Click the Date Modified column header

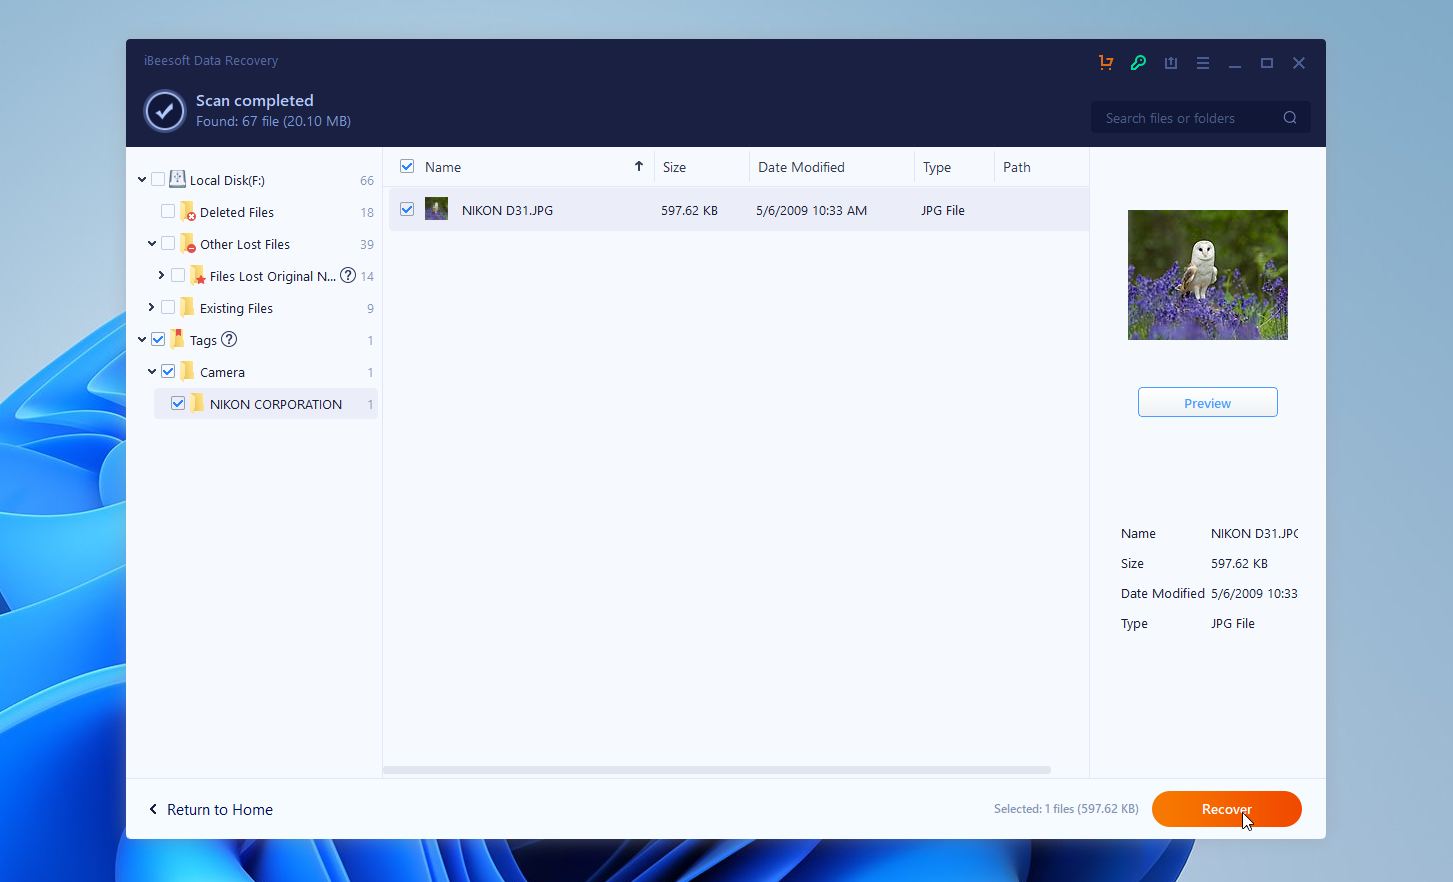[801, 166]
